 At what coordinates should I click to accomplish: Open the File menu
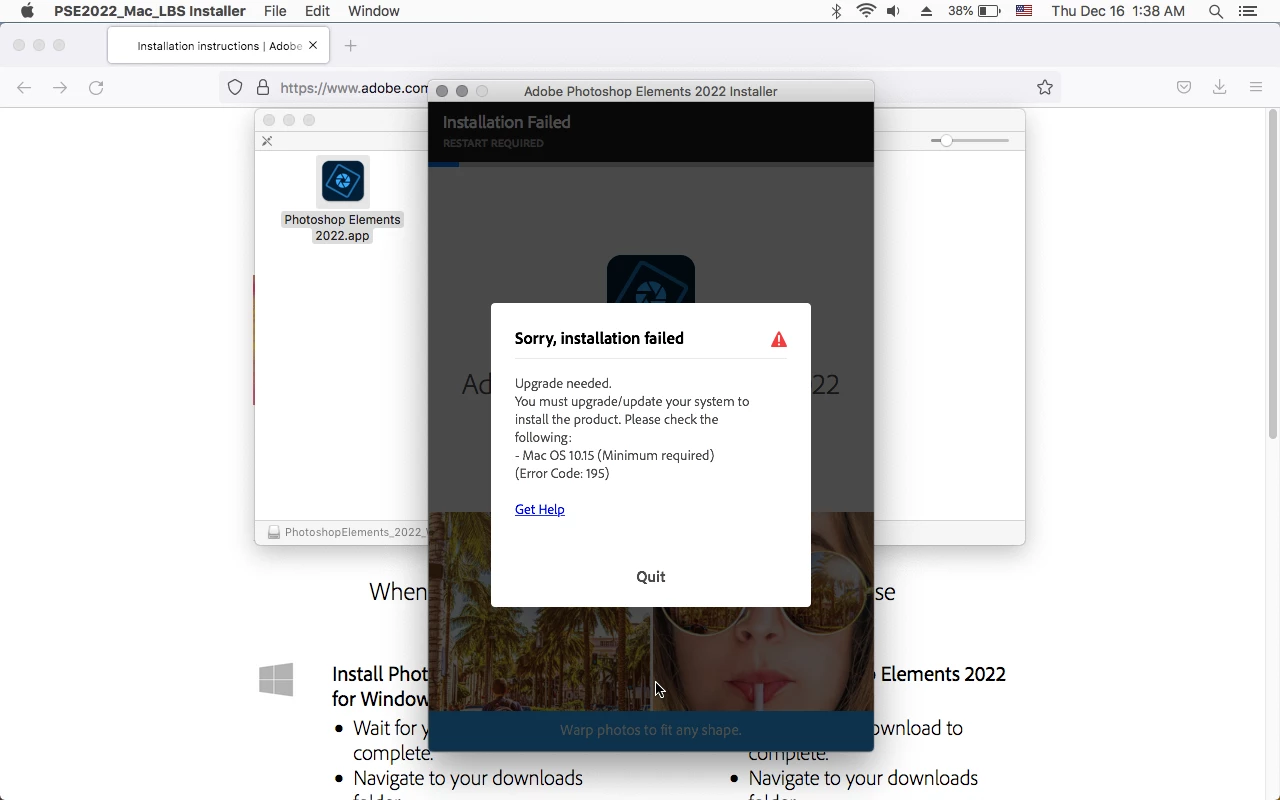[275, 11]
